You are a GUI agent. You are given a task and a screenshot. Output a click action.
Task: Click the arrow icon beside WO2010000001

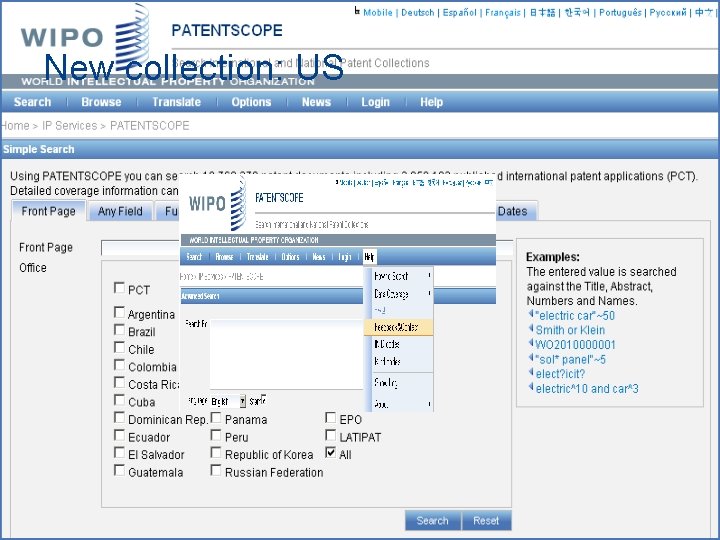coord(531,343)
